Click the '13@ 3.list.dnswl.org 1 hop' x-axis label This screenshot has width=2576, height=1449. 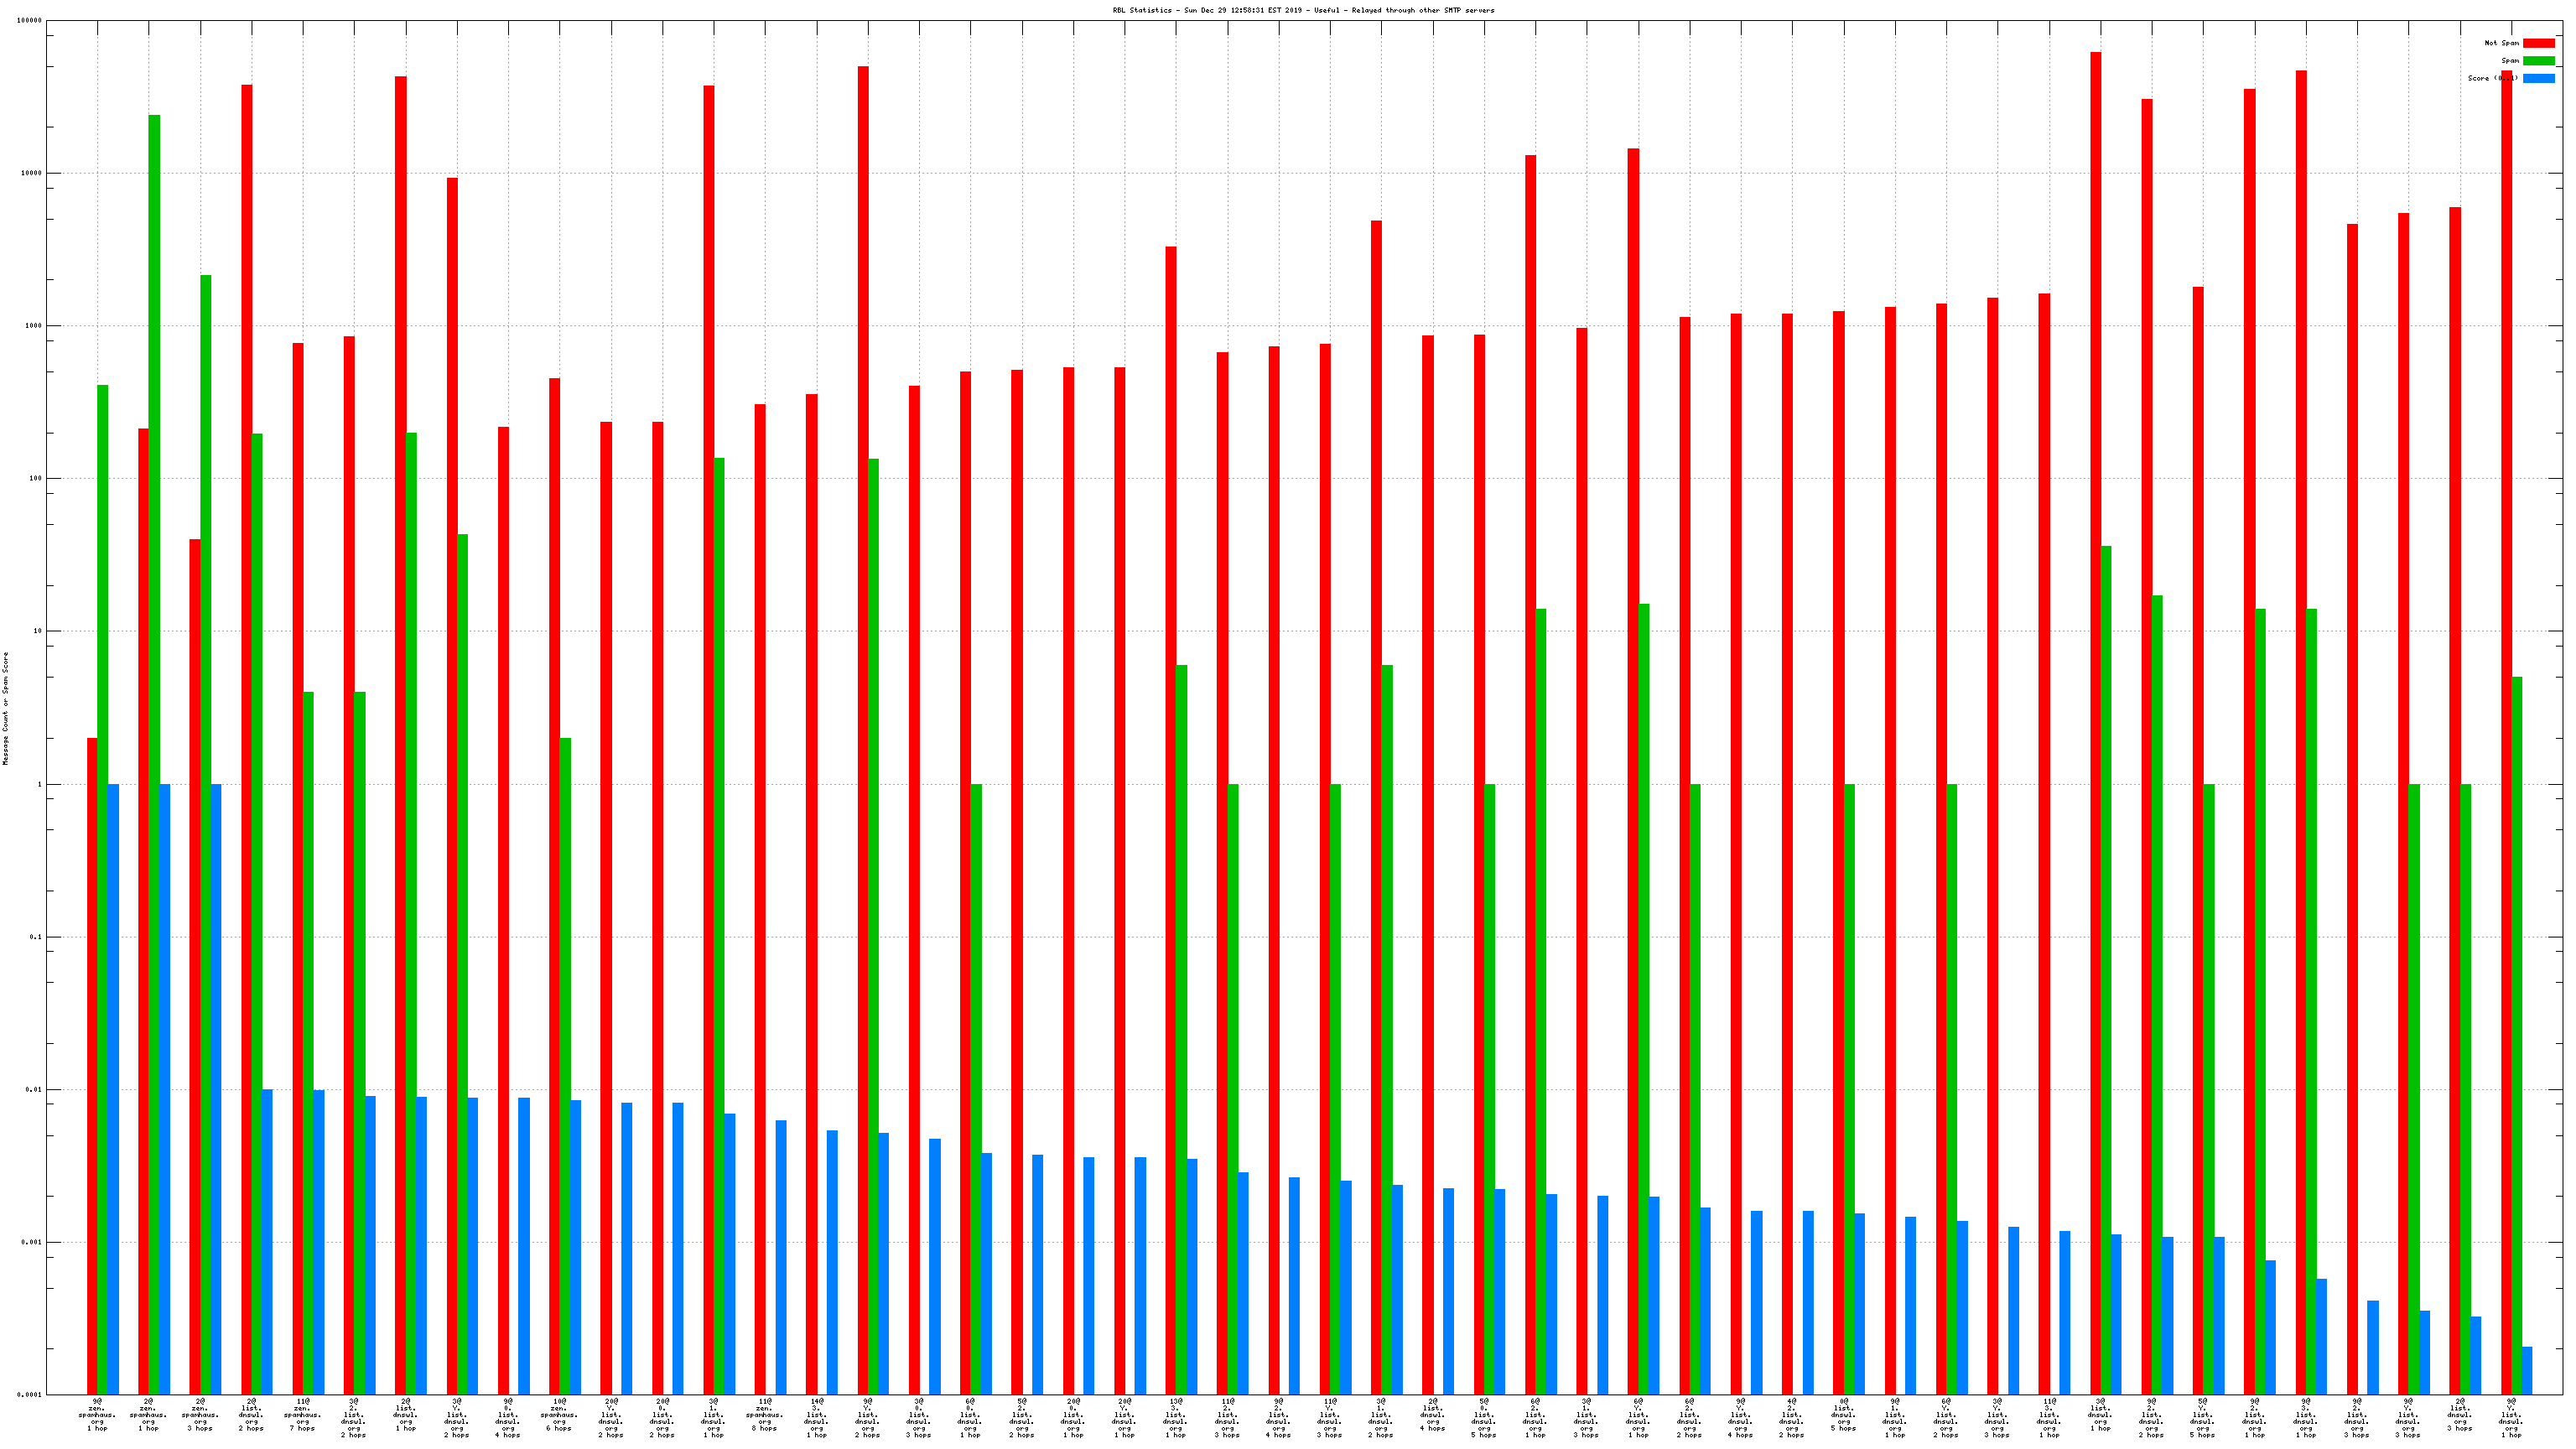pos(1175,1418)
